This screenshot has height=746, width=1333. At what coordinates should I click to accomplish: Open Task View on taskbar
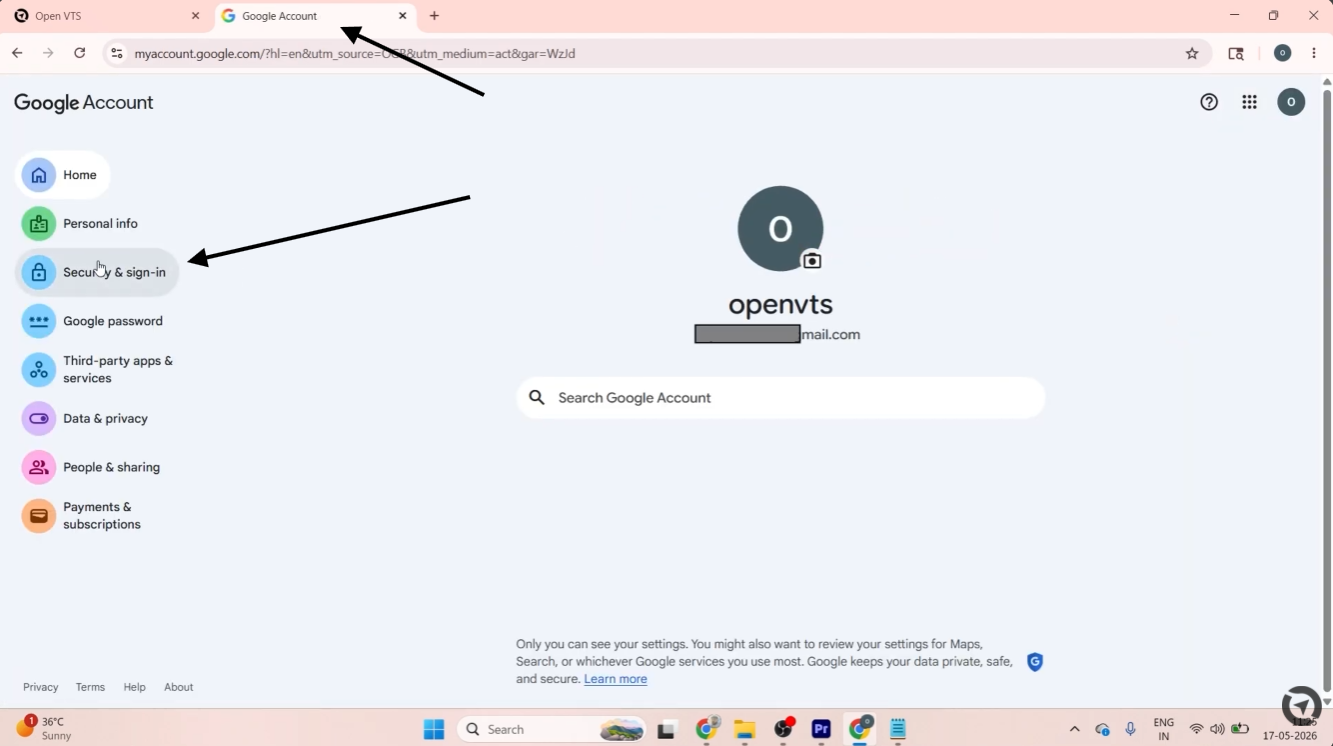pyautogui.click(x=667, y=730)
